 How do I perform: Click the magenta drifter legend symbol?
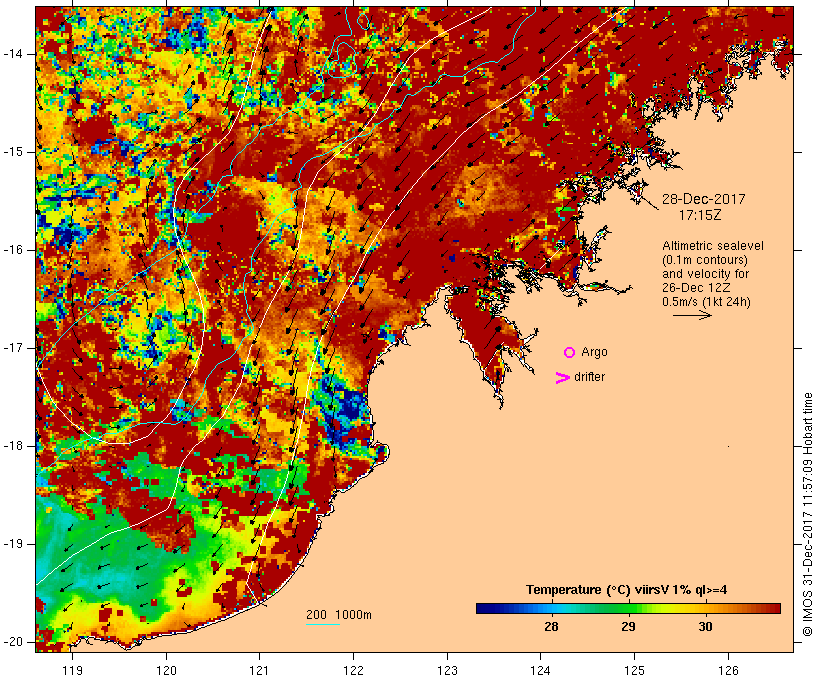563,378
